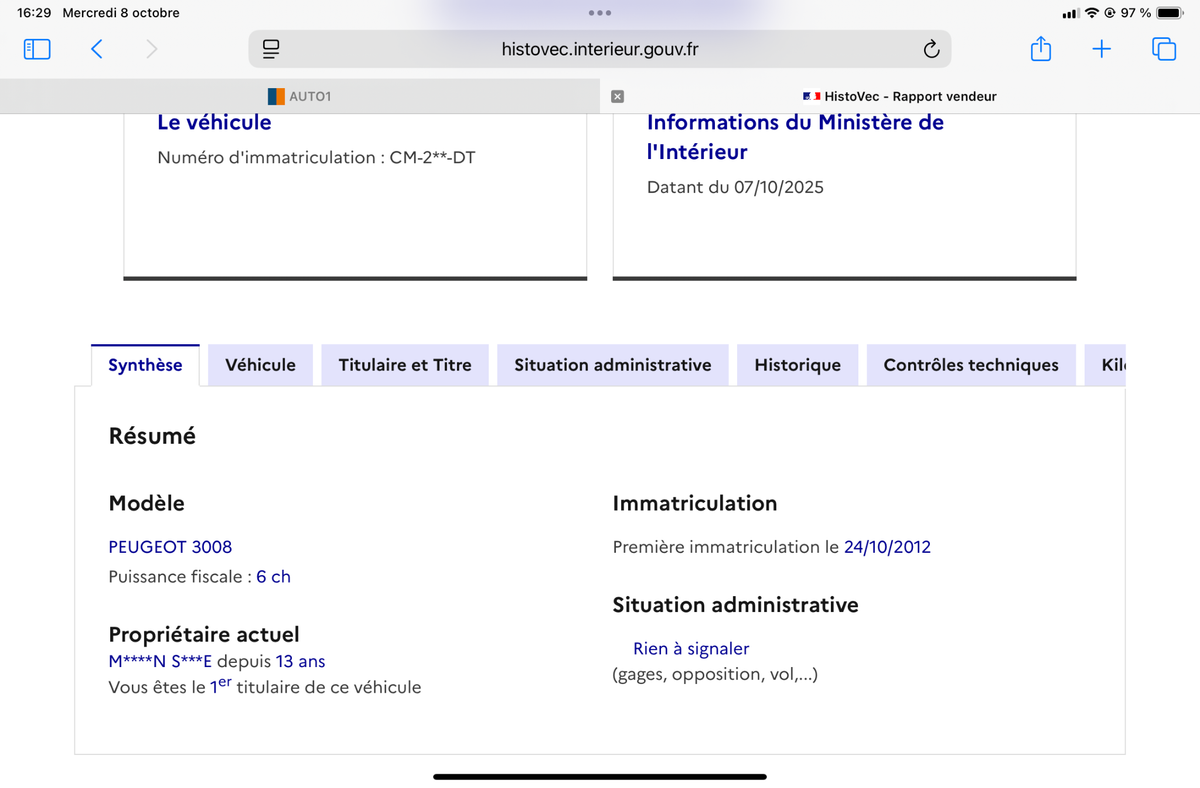Open the page reader menu icon

[x=271, y=49]
